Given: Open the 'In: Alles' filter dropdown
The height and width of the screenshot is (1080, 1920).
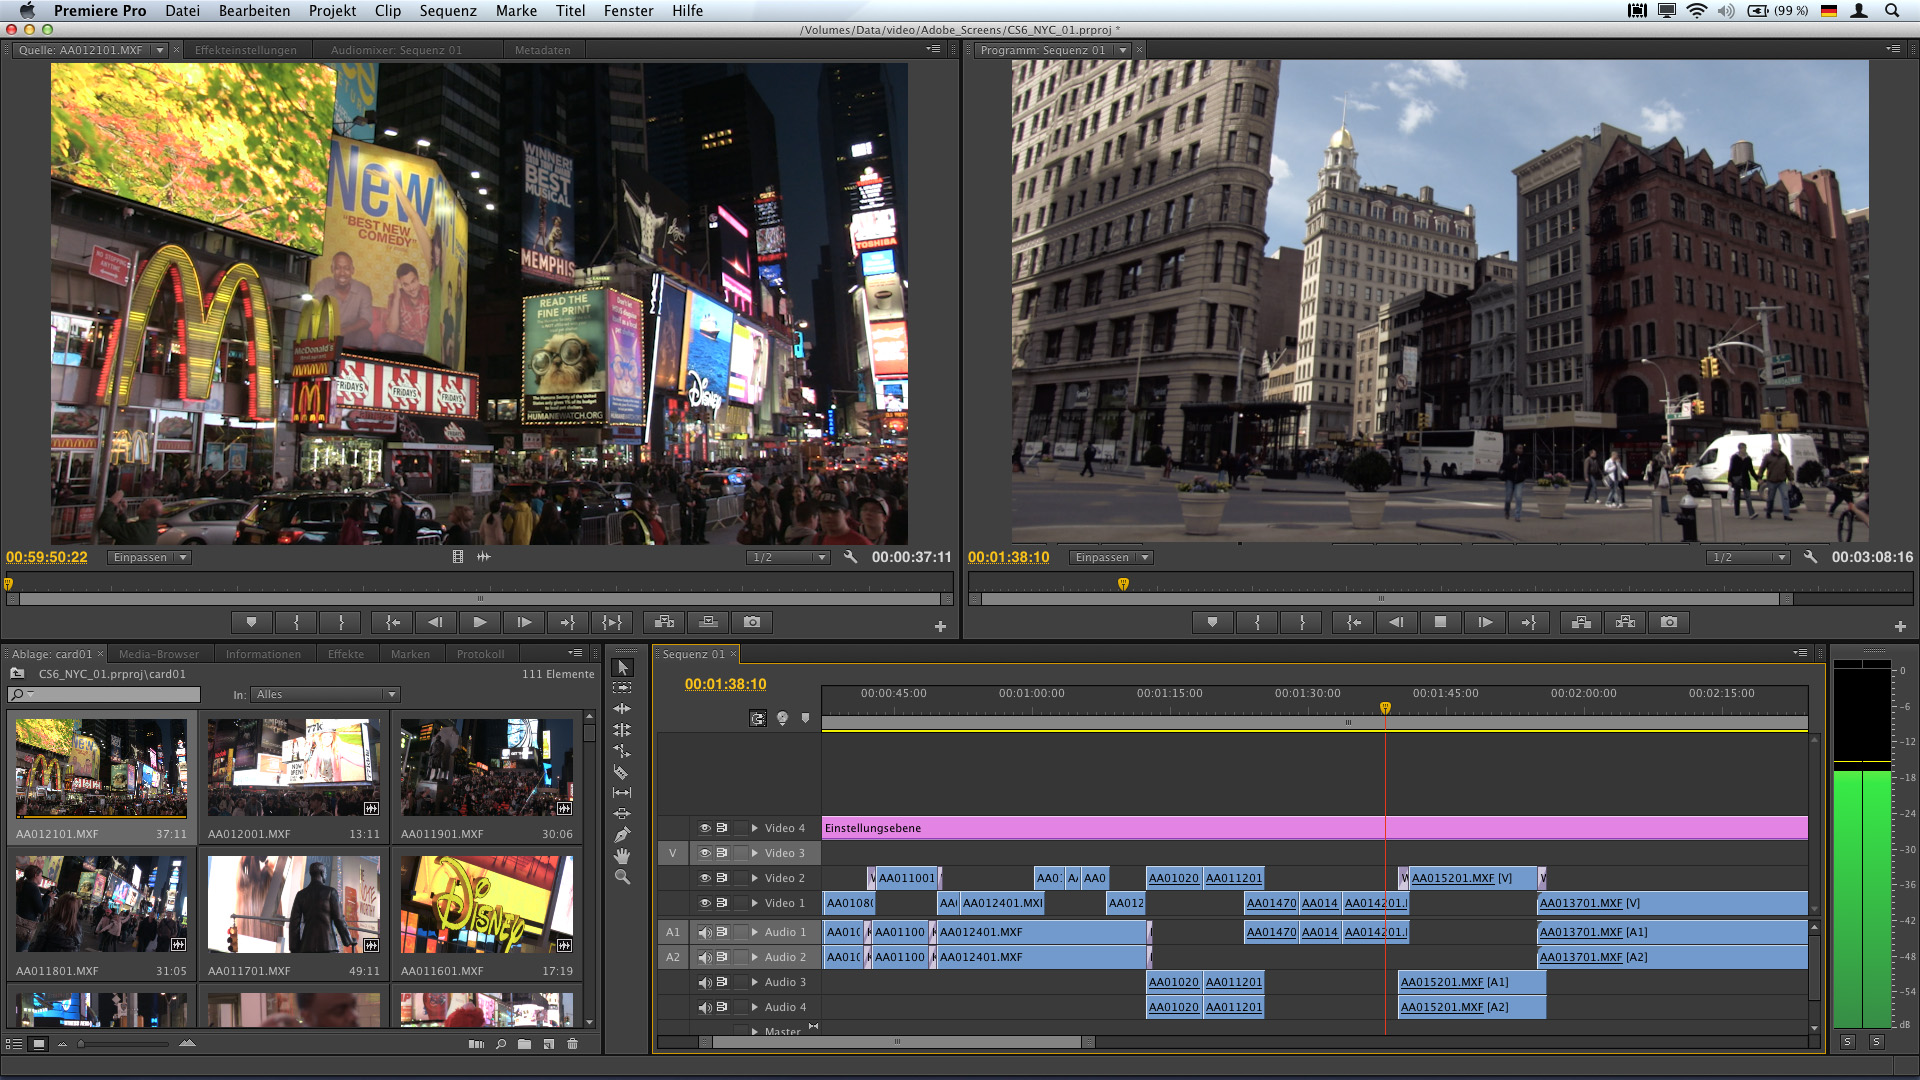Looking at the screenshot, I should (x=326, y=694).
